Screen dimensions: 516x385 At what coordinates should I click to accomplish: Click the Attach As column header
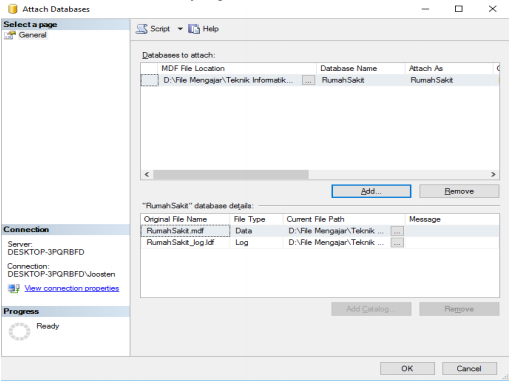(449, 68)
